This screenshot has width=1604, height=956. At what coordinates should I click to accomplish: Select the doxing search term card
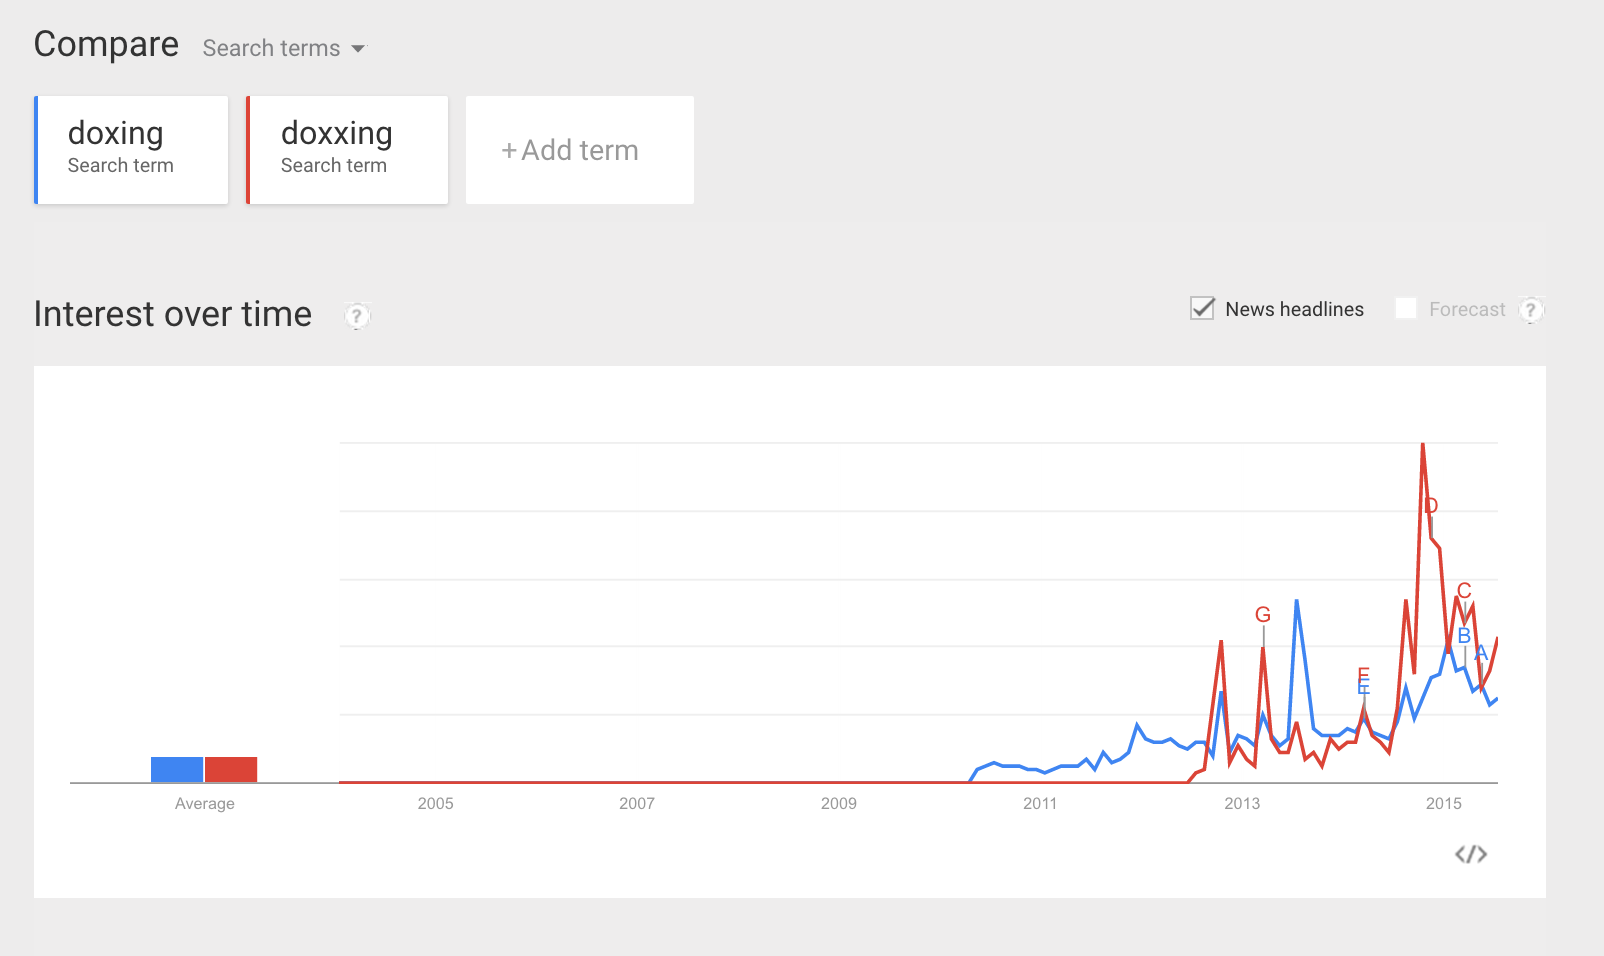132,150
